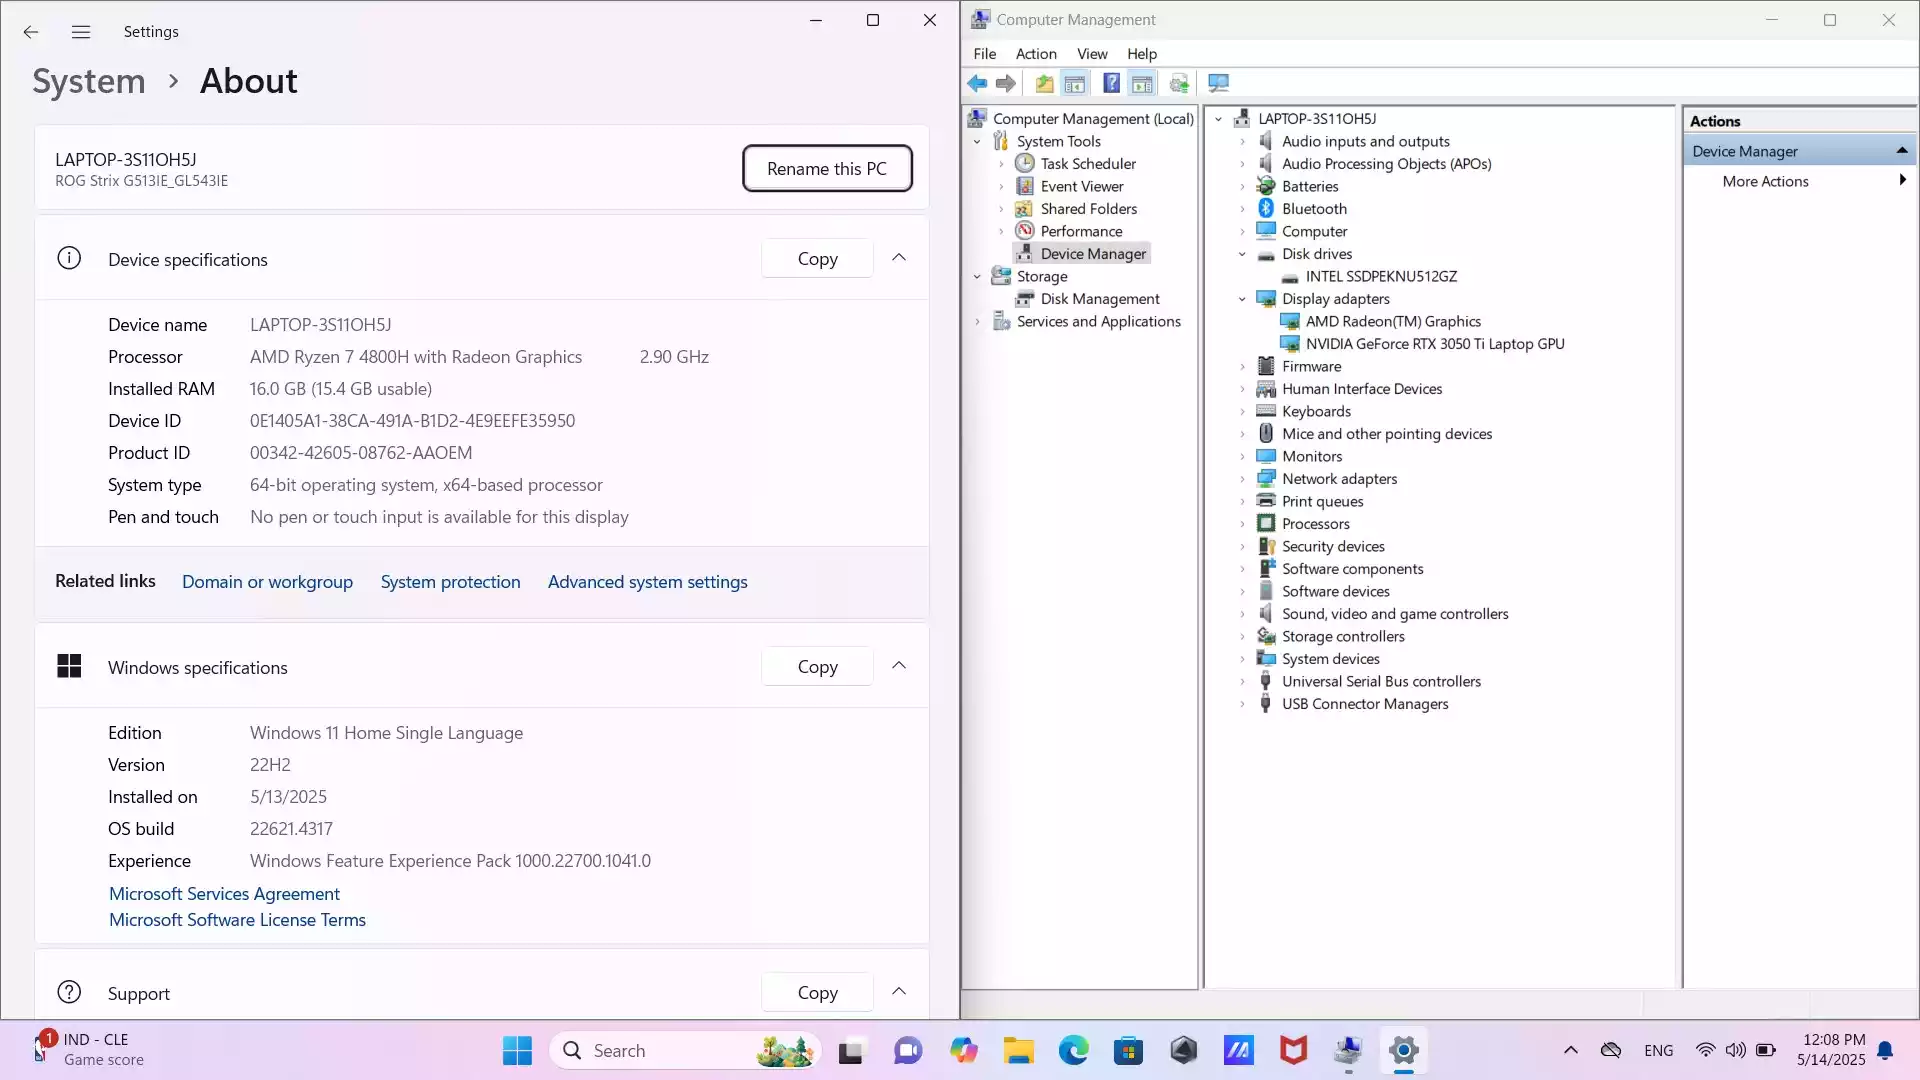The height and width of the screenshot is (1080, 1920).
Task: Open the View menu in Computer Management
Action: (1092, 54)
